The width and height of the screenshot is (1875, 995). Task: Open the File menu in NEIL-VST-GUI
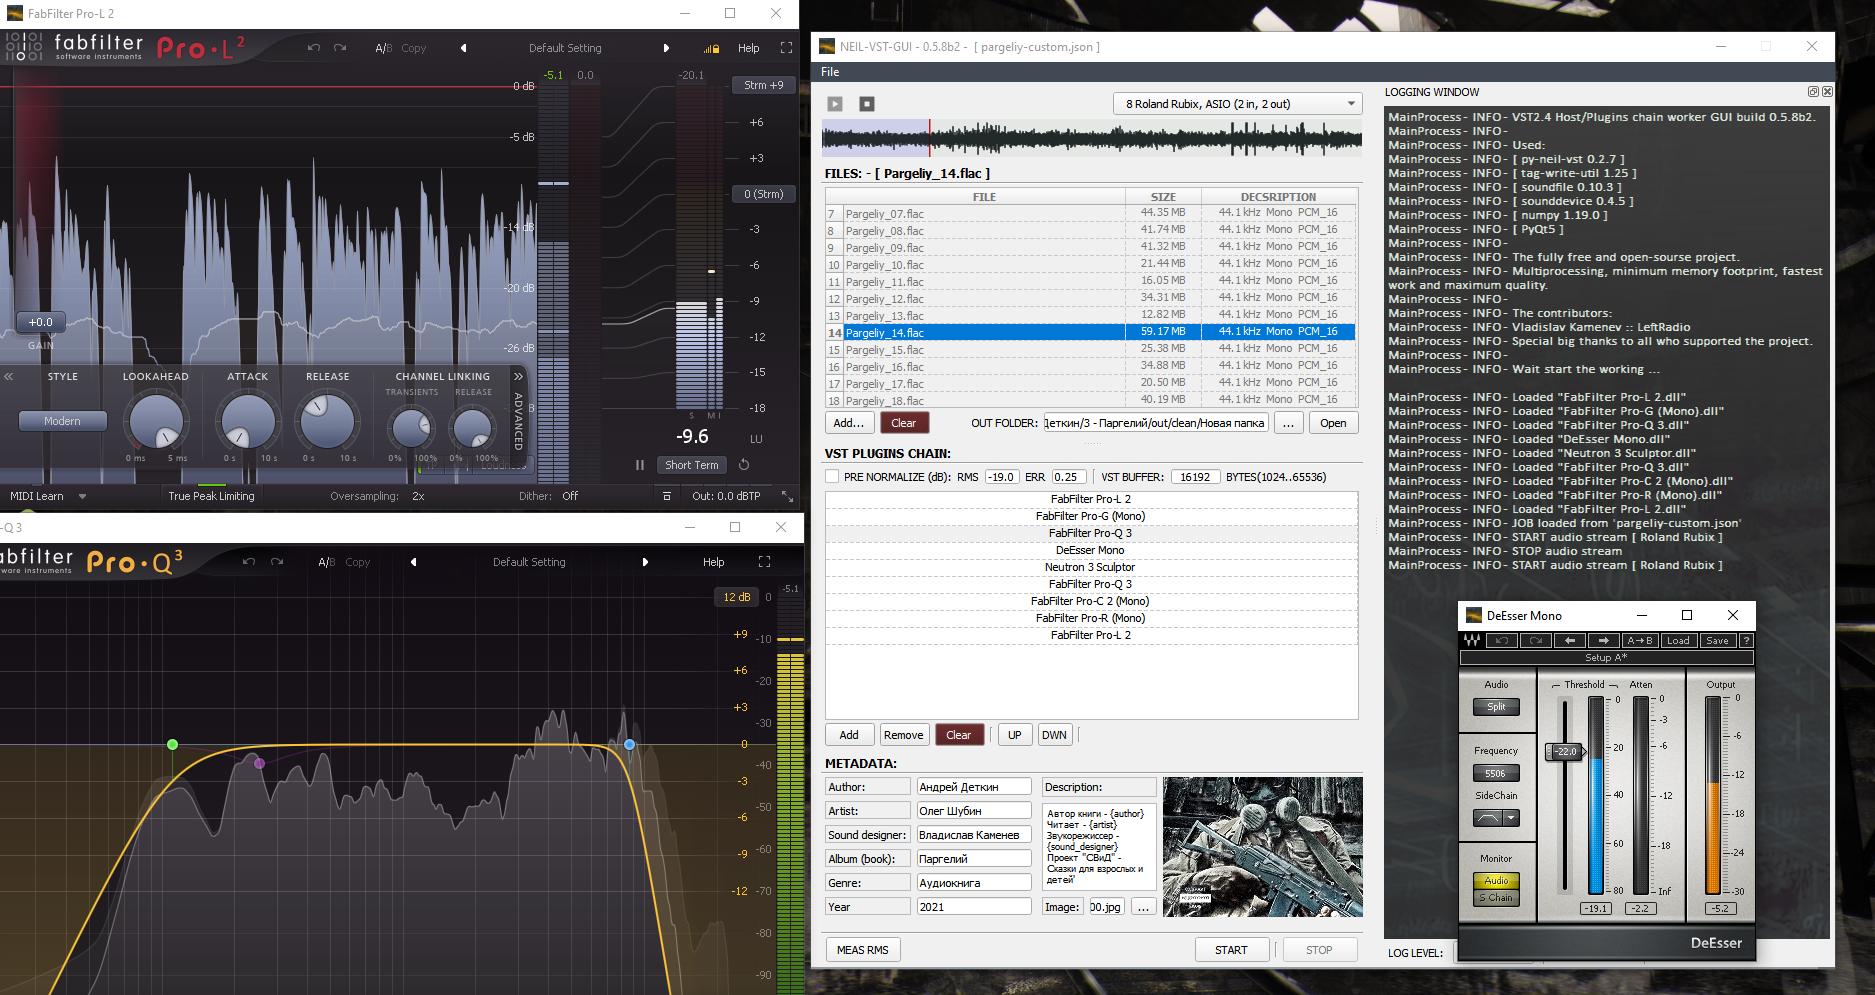(830, 72)
